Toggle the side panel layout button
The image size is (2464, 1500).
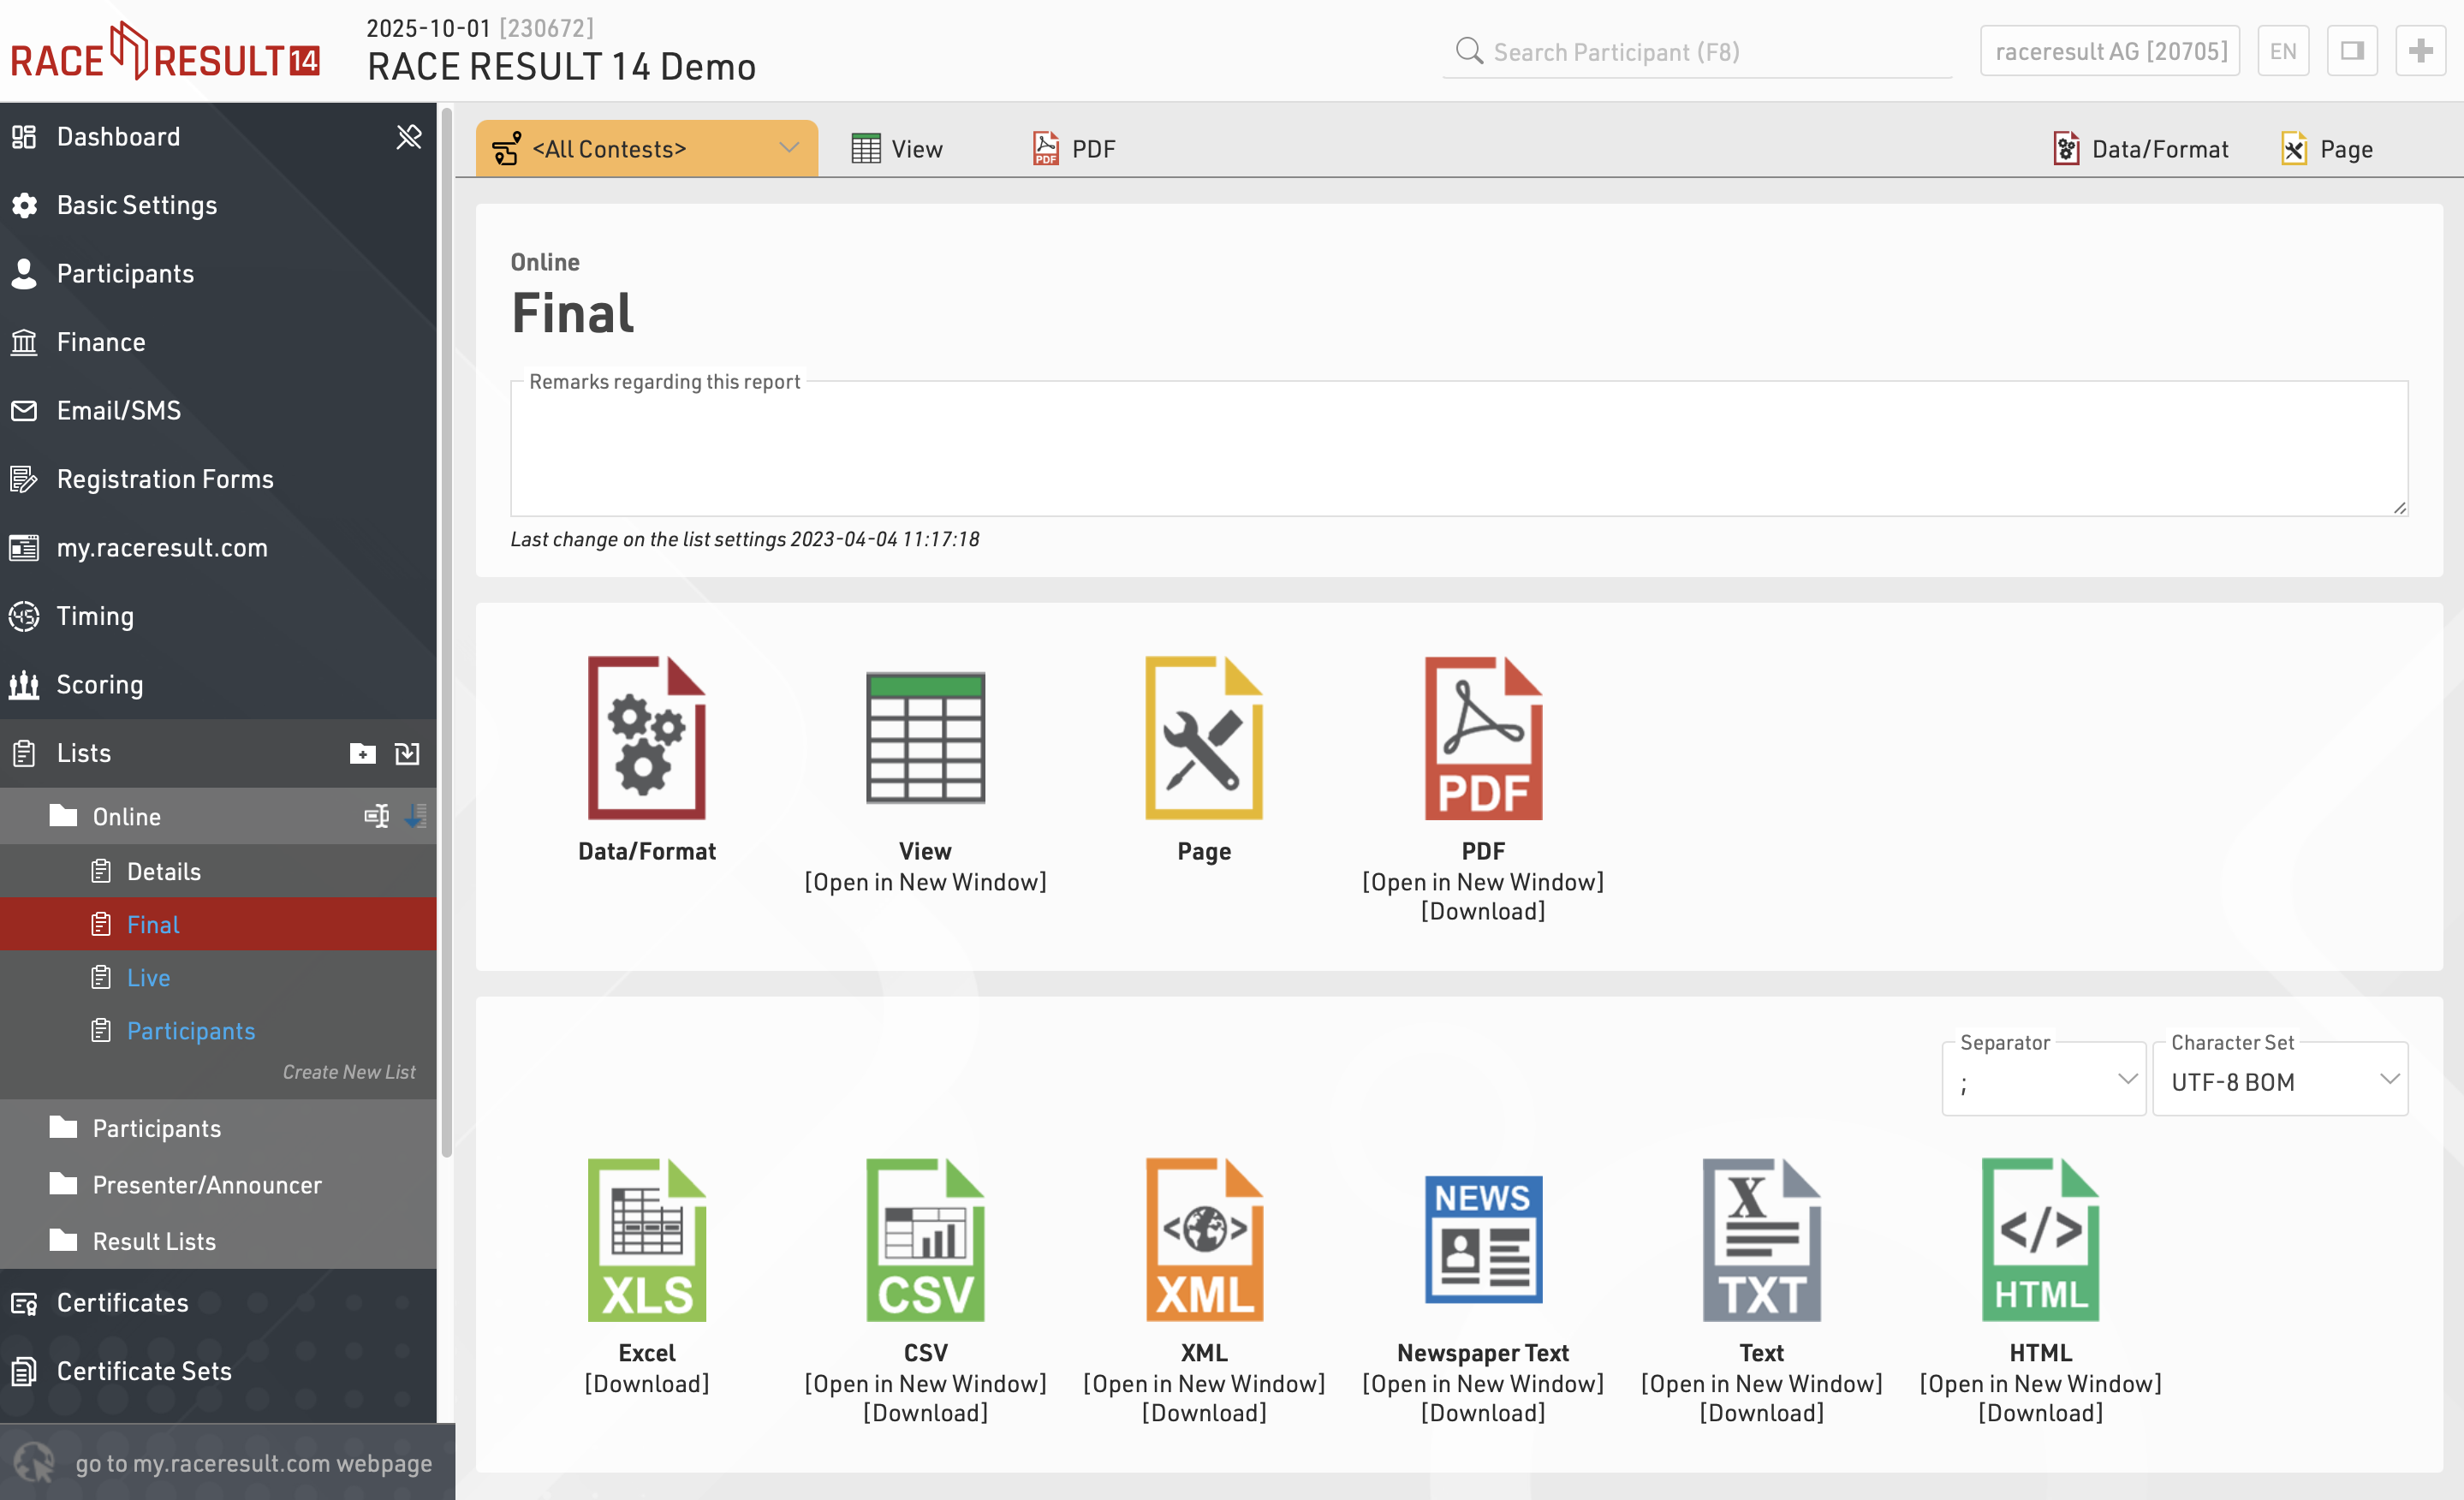pos(2351,51)
